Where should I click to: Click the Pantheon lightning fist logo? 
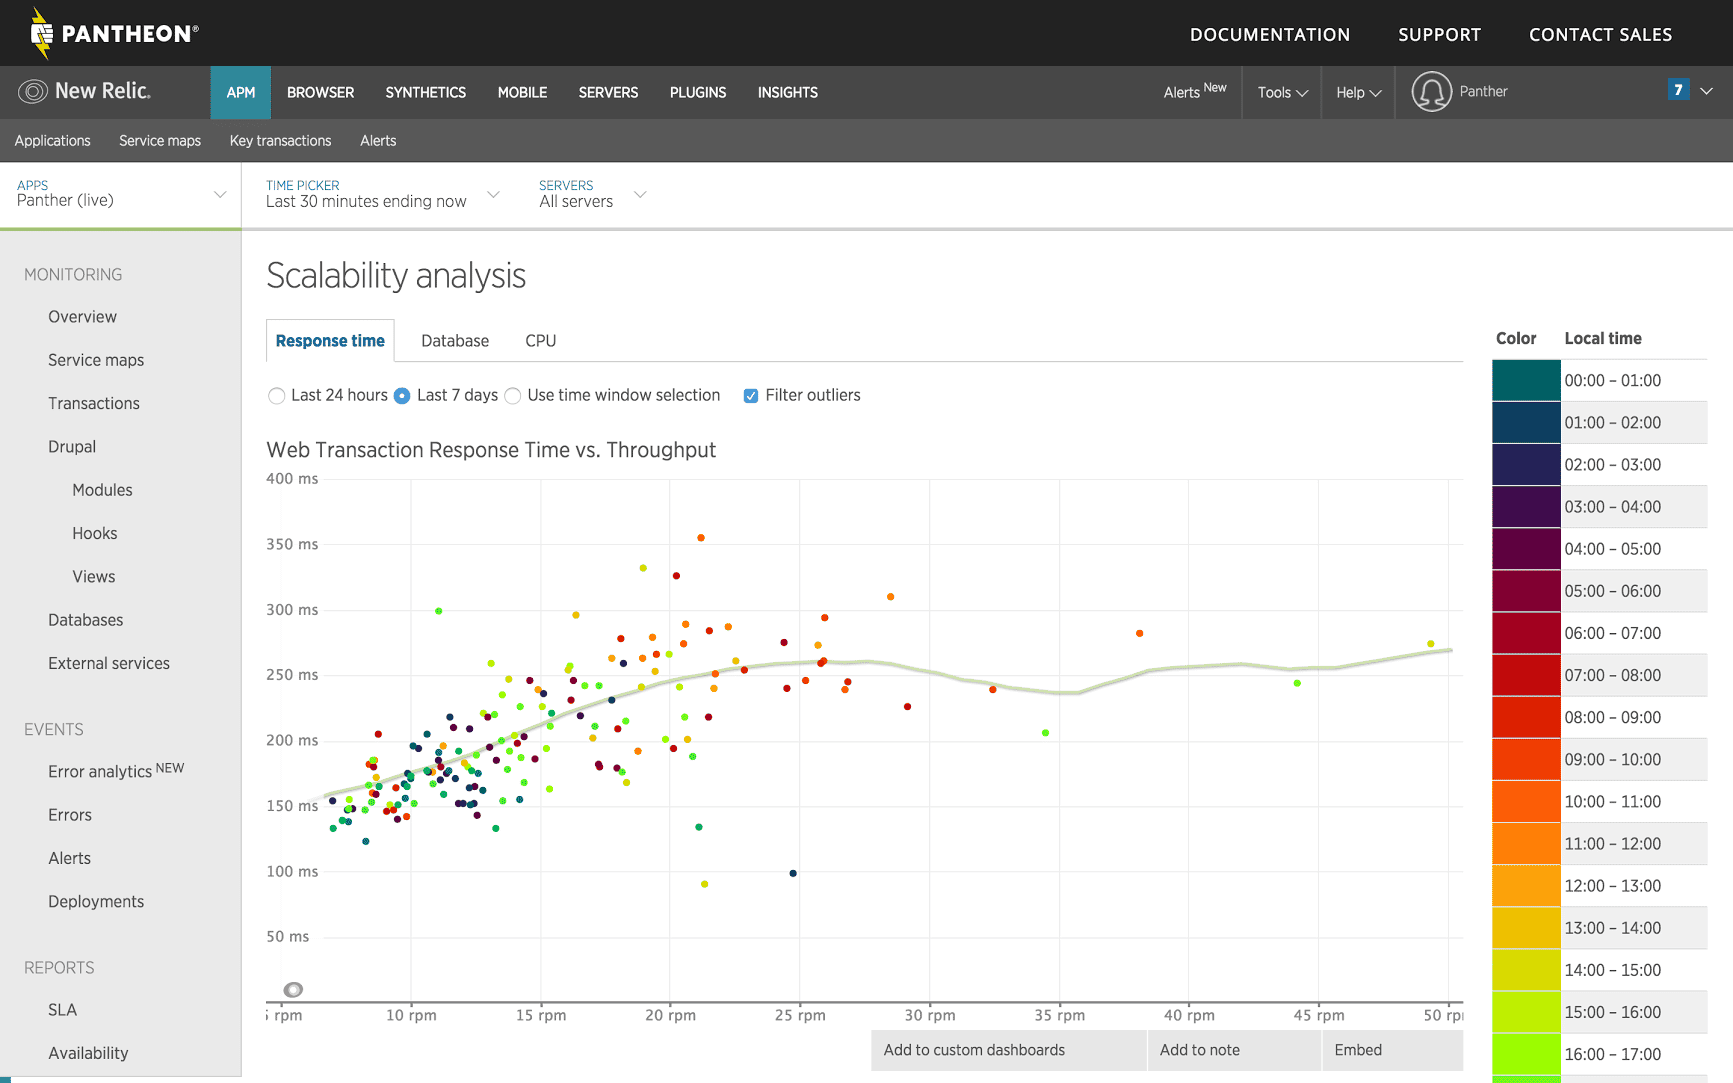(41, 33)
